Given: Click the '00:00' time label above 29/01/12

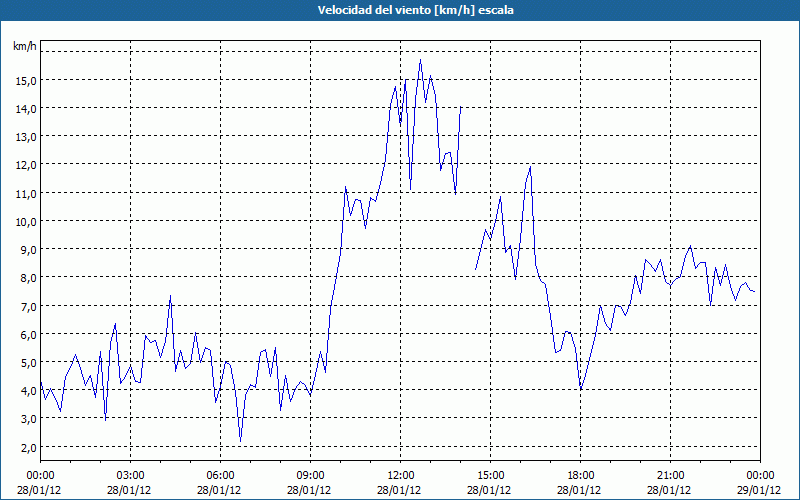Looking at the screenshot, I should (760, 476).
